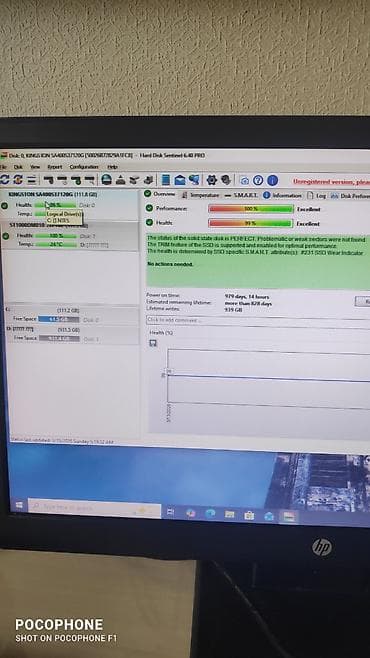Screen dimensions: 370x658
Task: Click Temp bar of ST1000DM010 disk
Action: (x=56, y=245)
